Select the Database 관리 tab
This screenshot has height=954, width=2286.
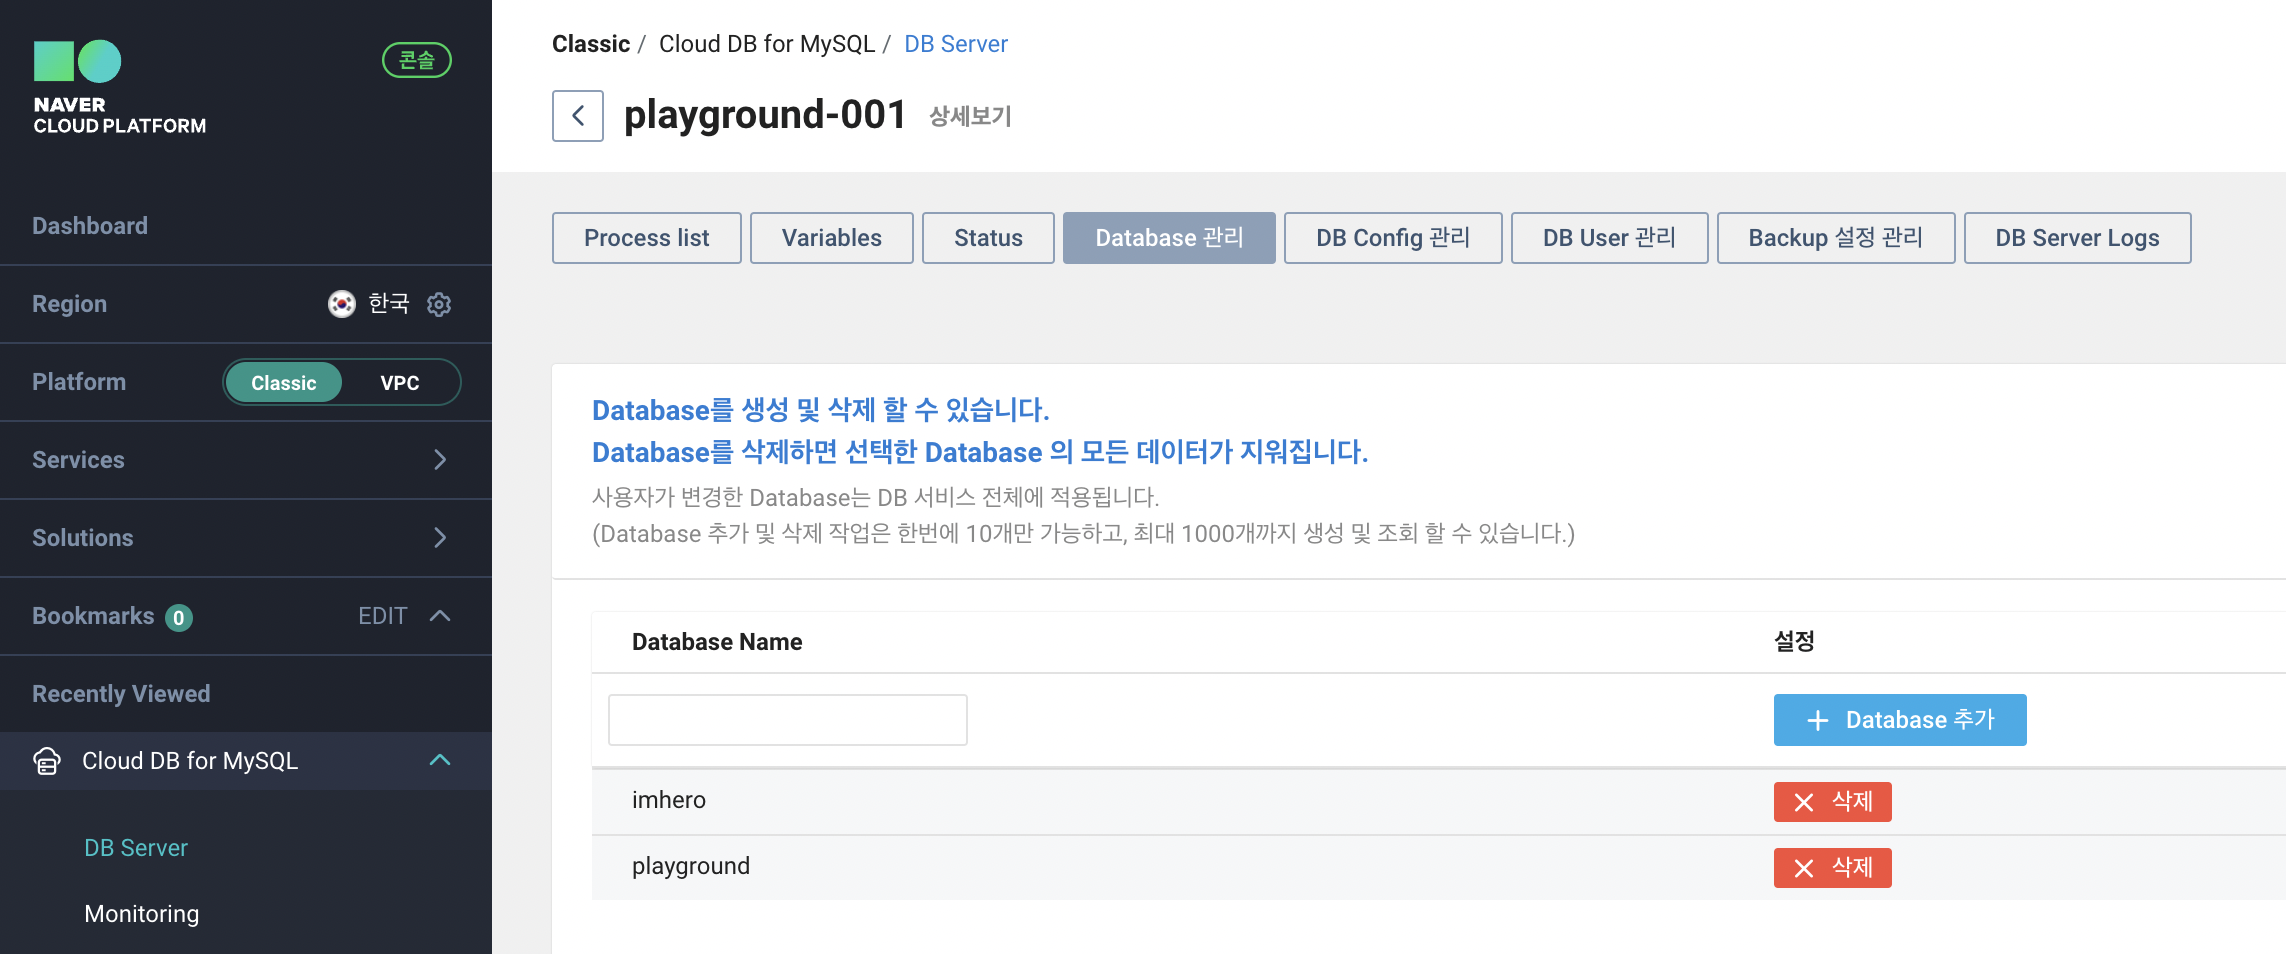point(1169,238)
